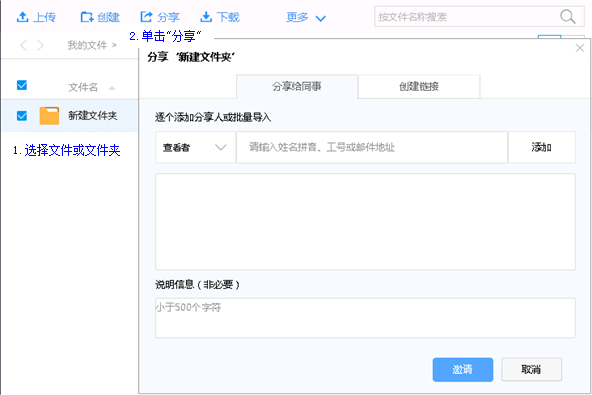Switch to 创建链接 tab

(x=419, y=86)
